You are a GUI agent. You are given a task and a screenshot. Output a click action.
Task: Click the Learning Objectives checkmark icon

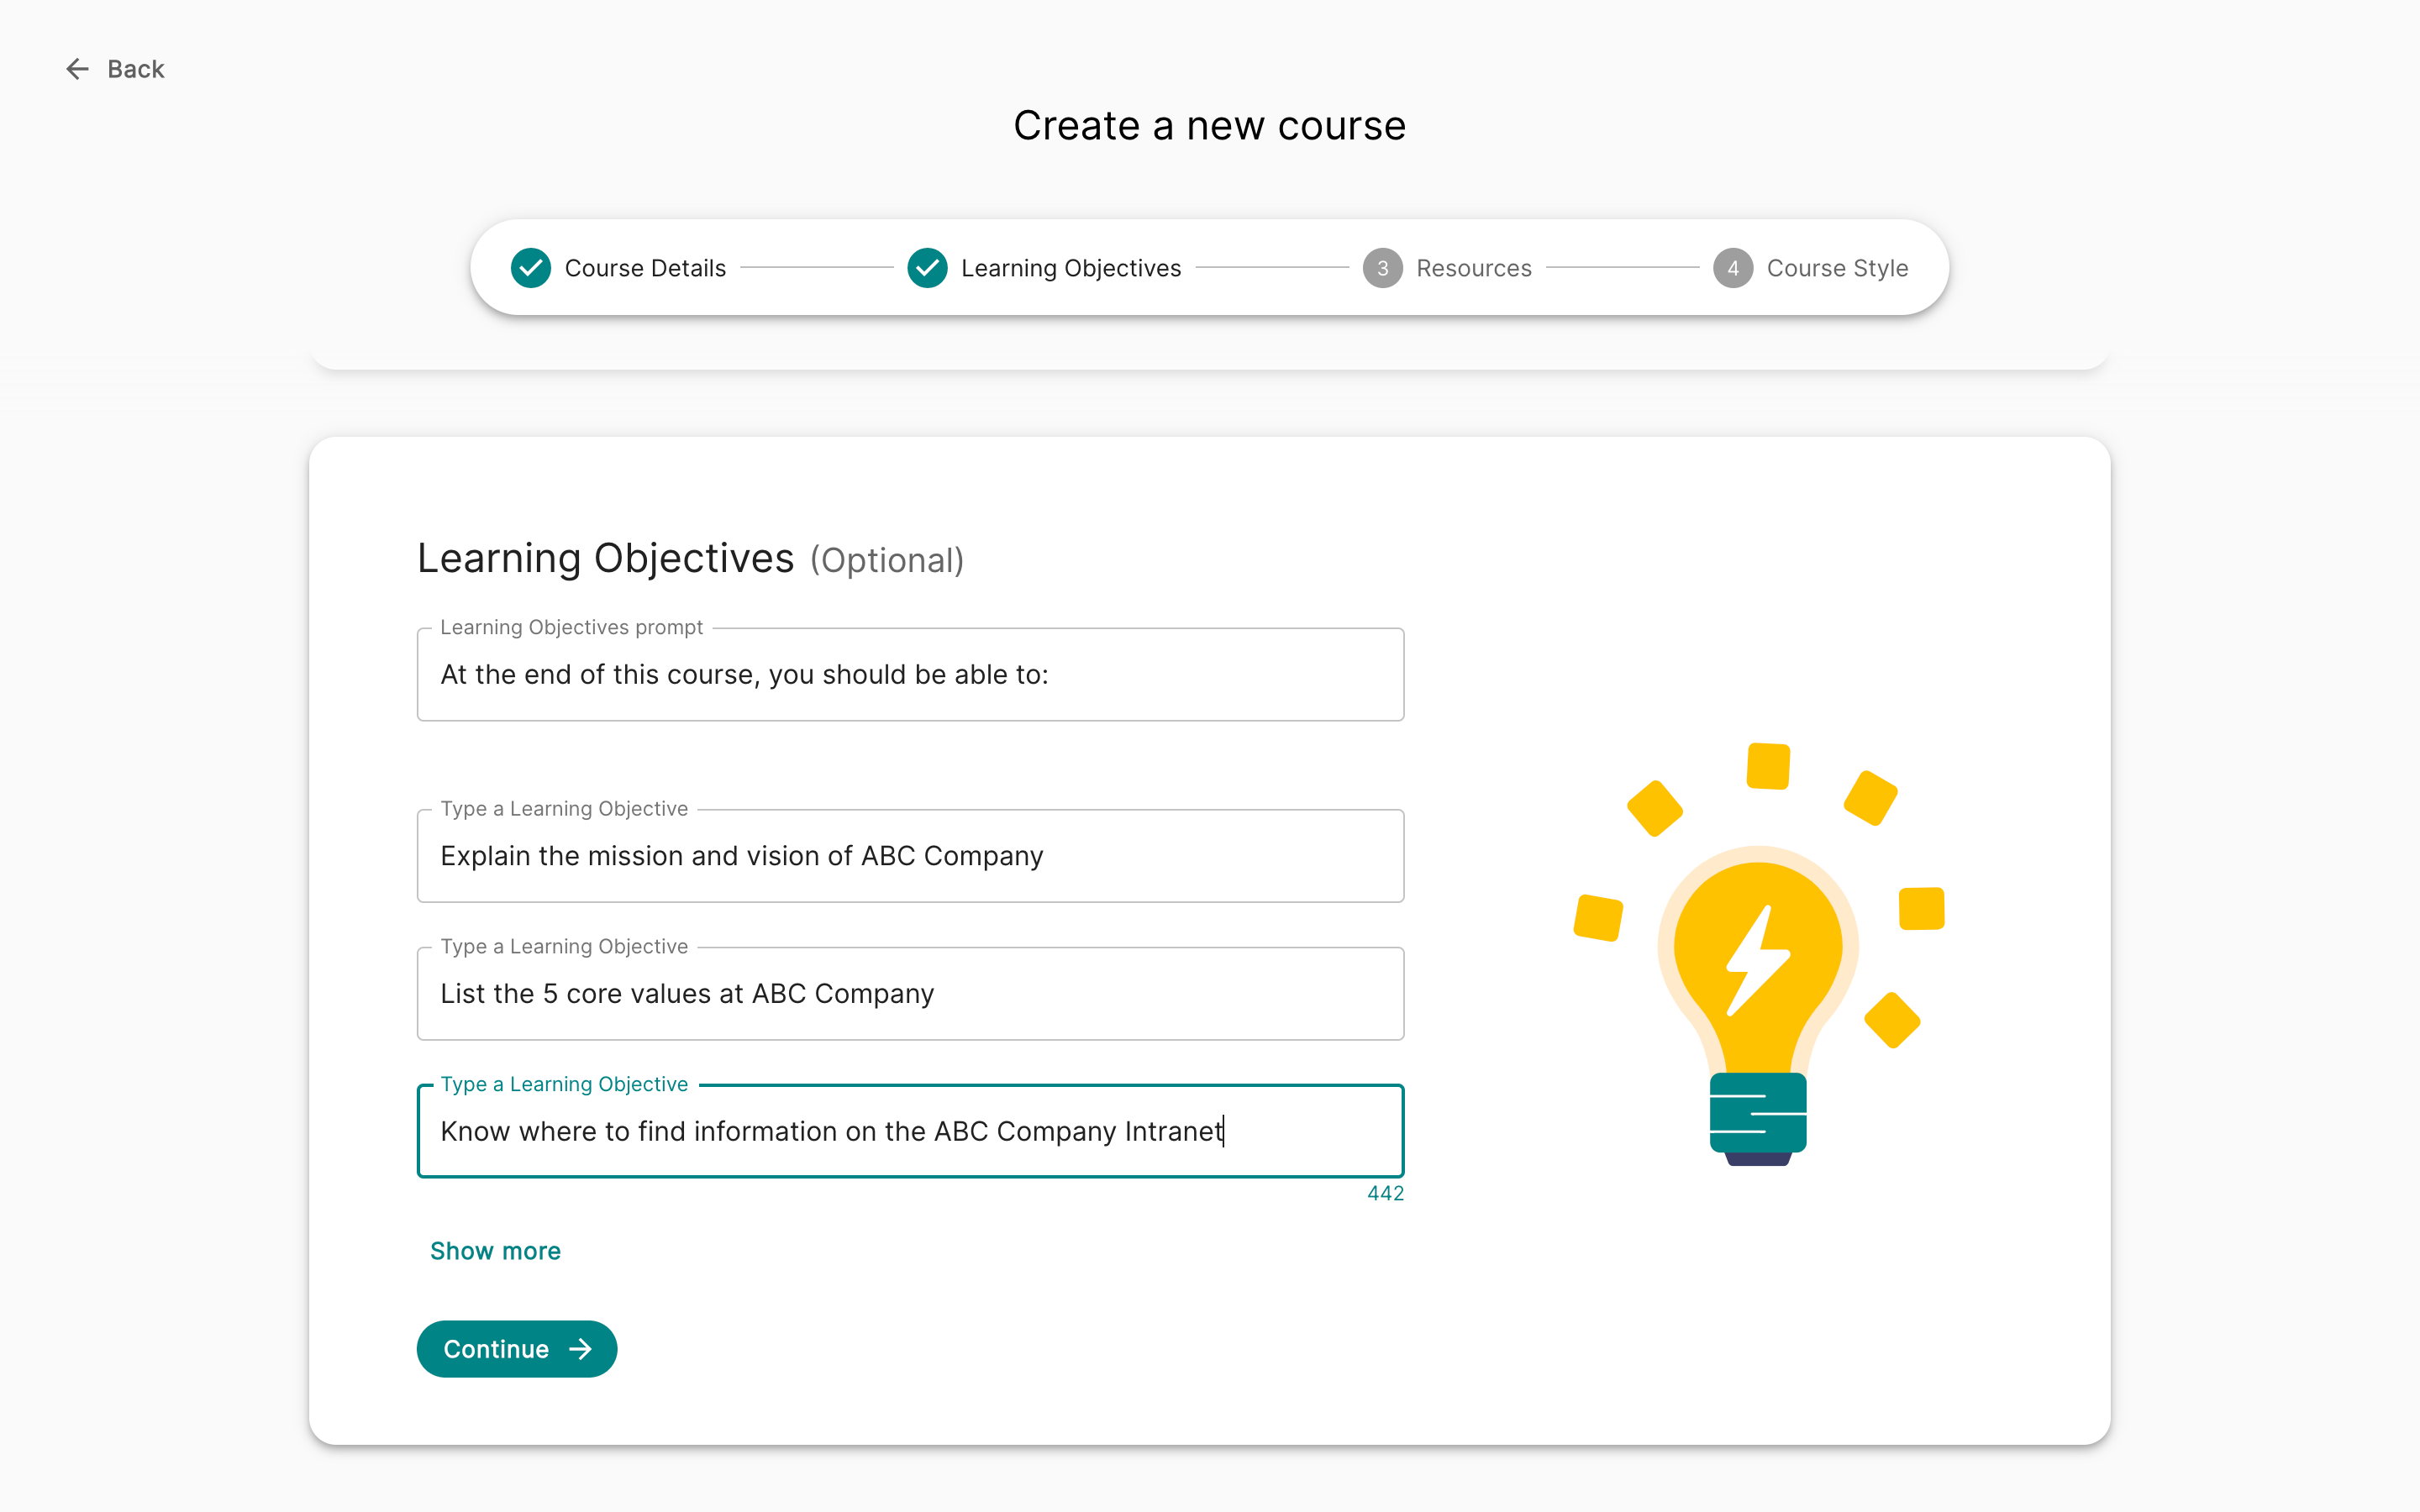[927, 268]
